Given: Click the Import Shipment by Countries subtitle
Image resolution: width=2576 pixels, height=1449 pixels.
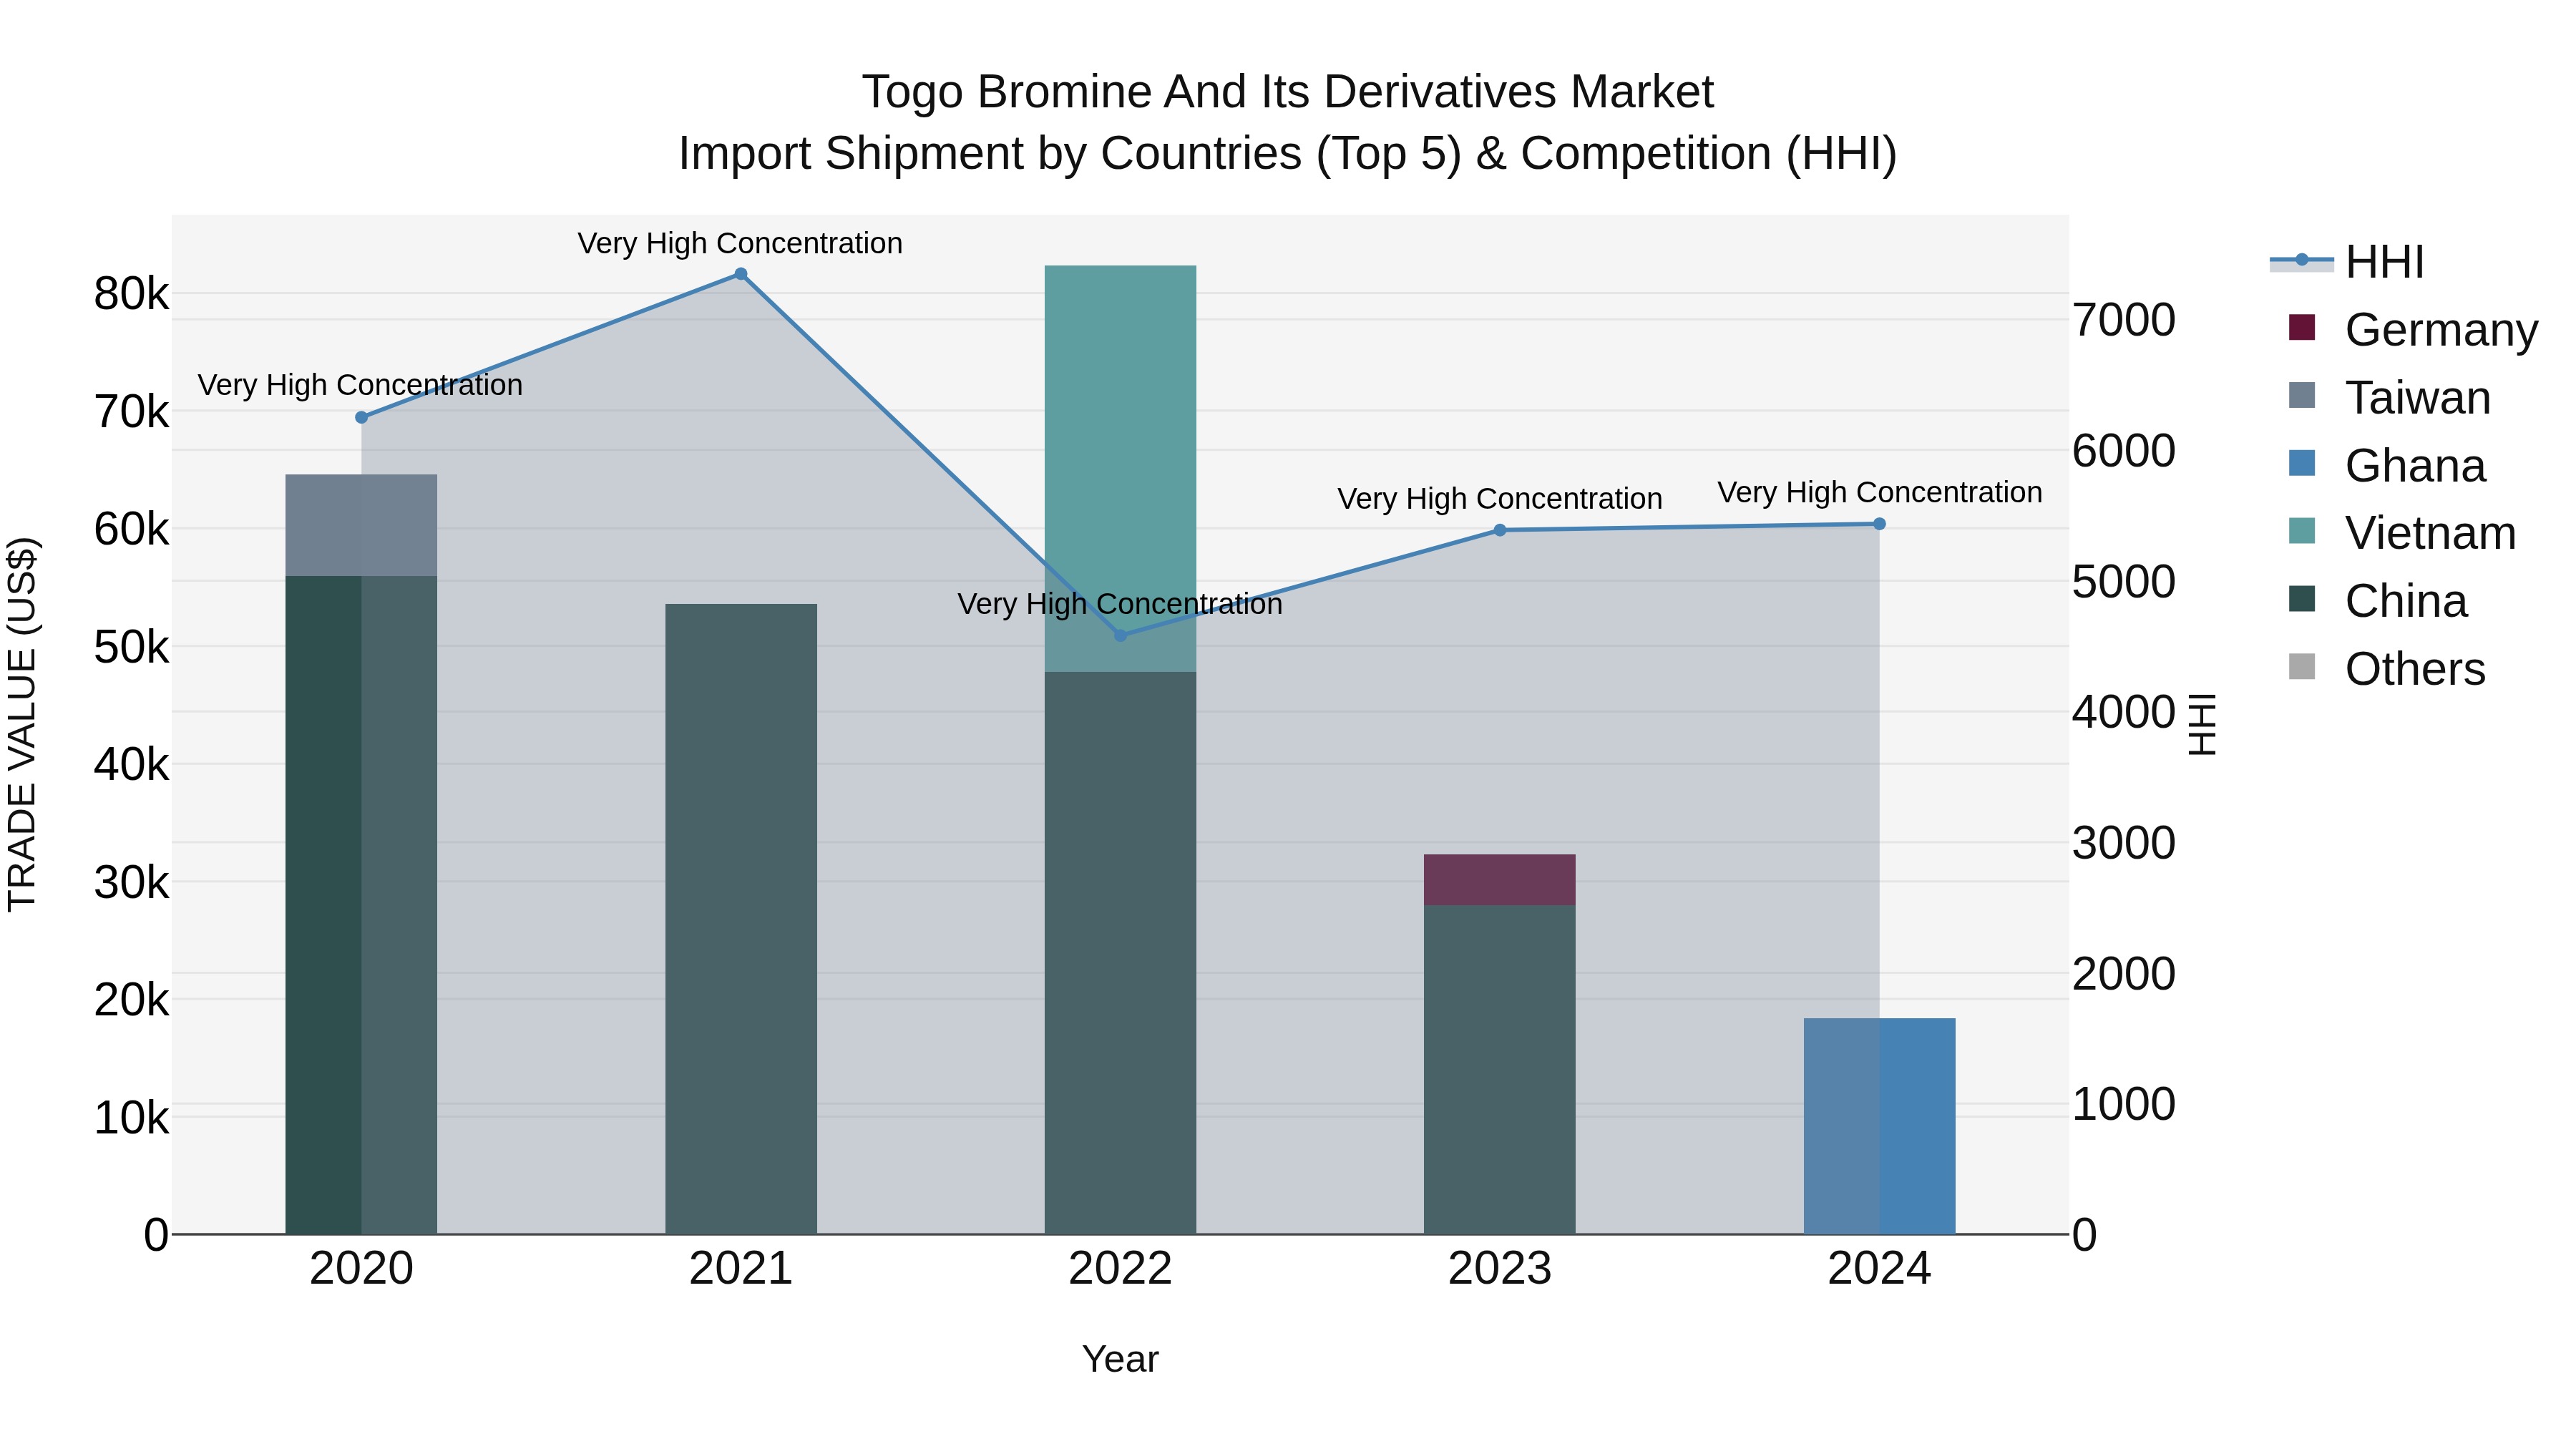Looking at the screenshot, I should pos(1288,154).
